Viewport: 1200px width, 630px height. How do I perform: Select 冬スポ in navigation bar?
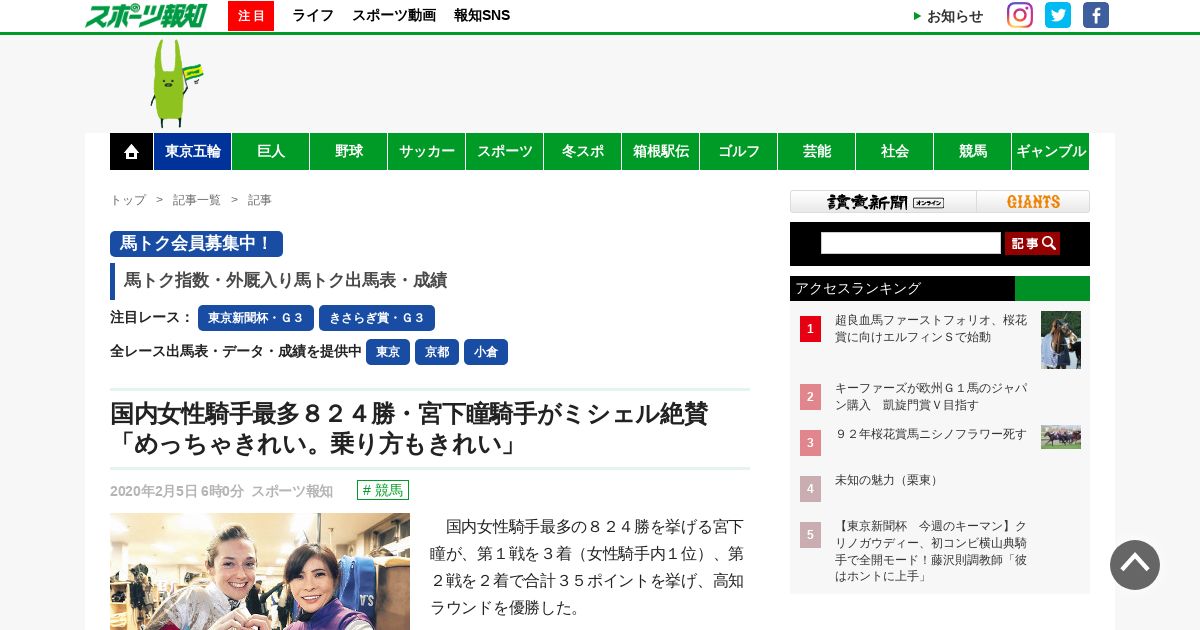point(583,151)
